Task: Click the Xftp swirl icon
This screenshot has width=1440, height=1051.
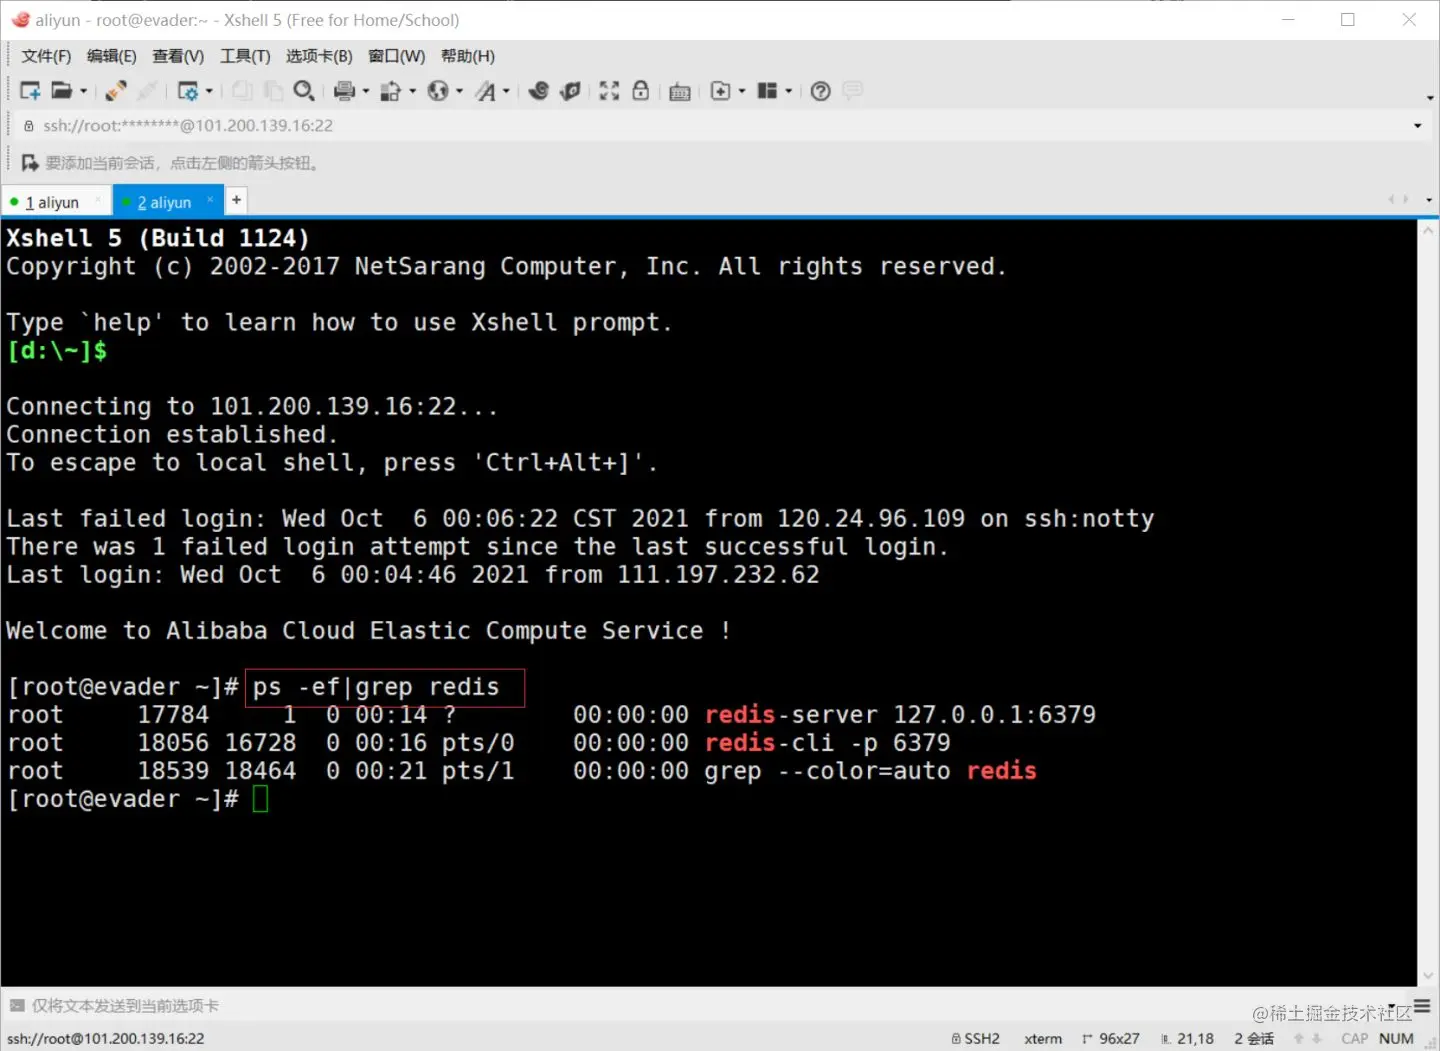Action: 539,91
